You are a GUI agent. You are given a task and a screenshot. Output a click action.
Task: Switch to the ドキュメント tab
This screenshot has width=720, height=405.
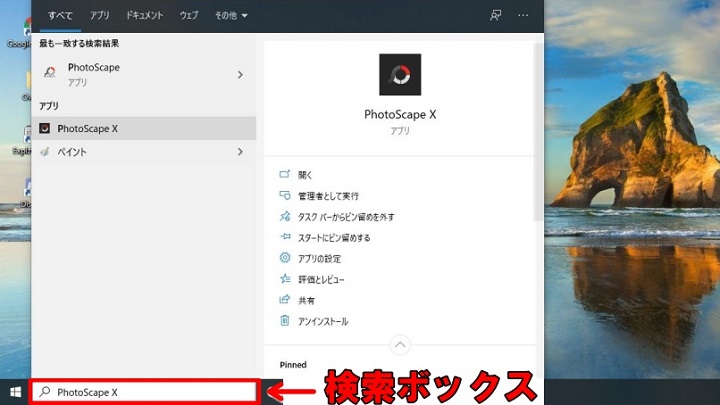pos(145,16)
